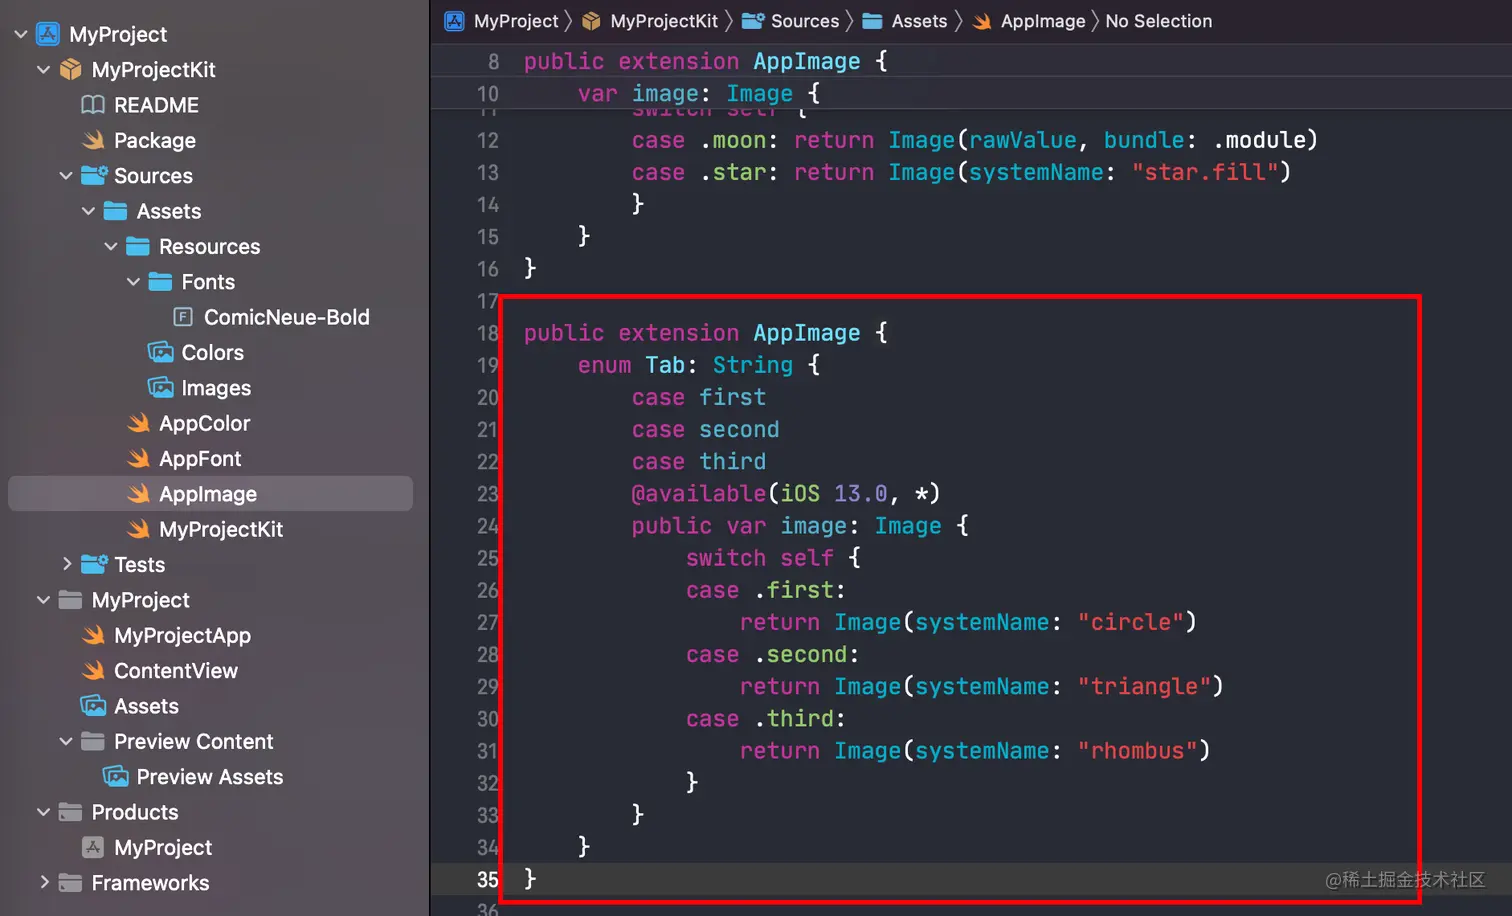Open the ContentView file

[x=176, y=670]
